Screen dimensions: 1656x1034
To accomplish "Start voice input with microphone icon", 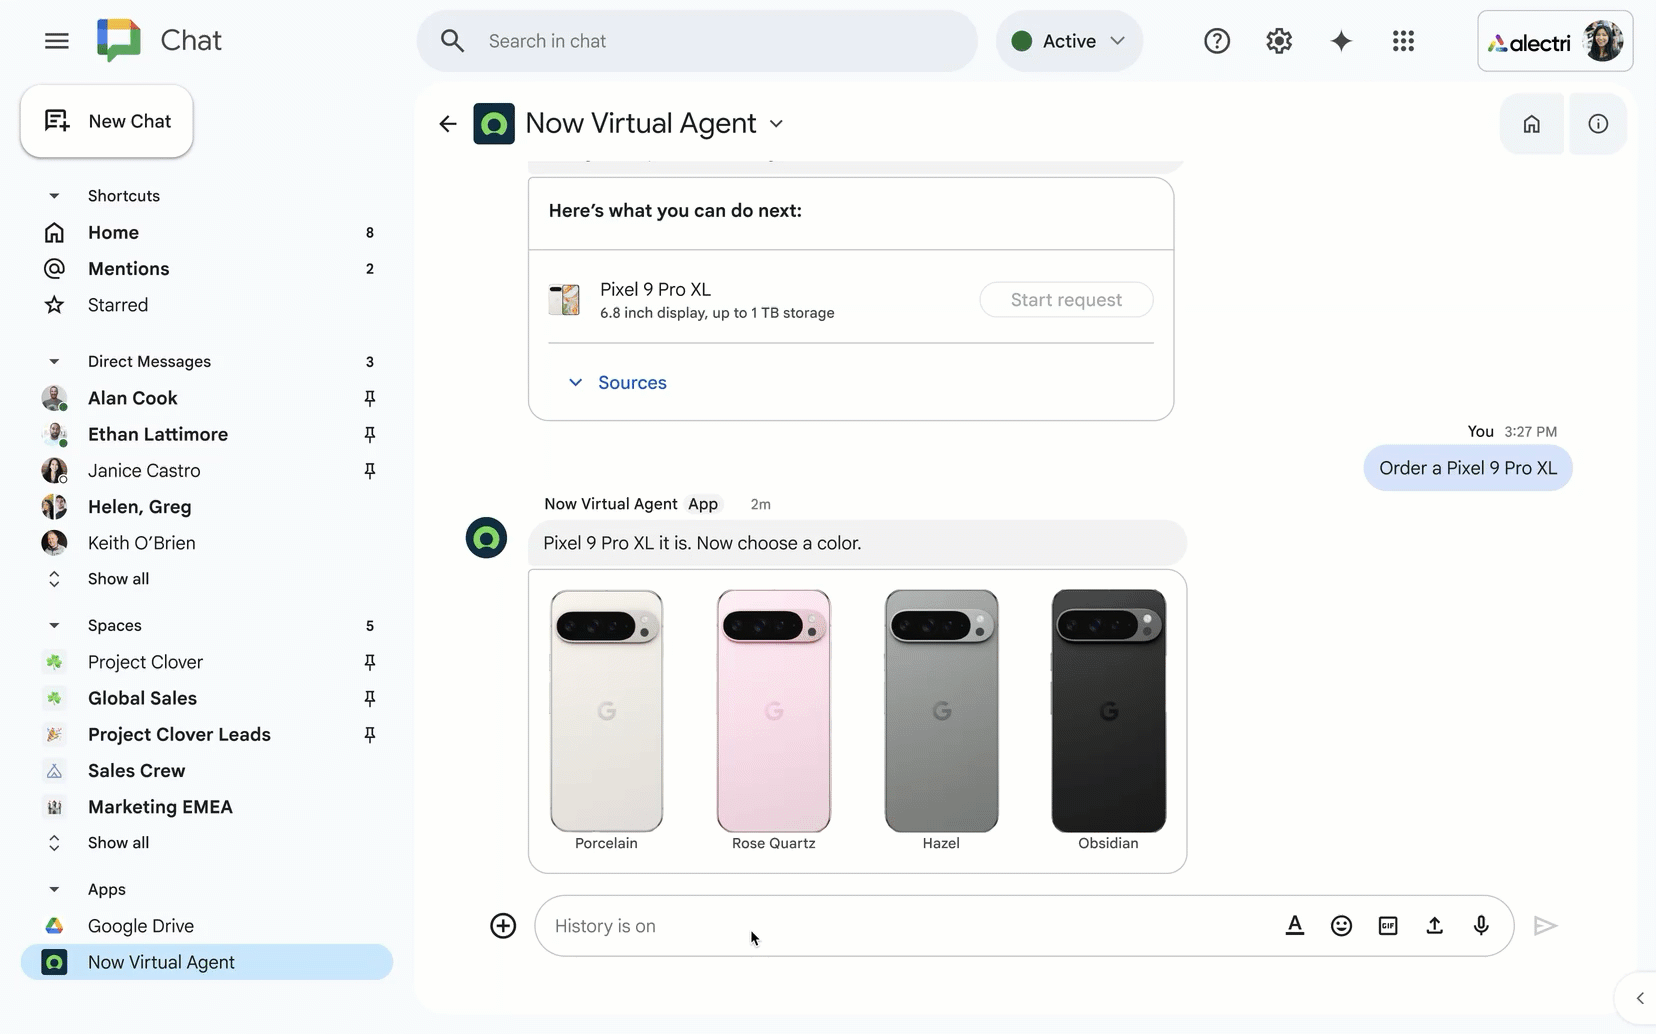I will pyautogui.click(x=1481, y=926).
